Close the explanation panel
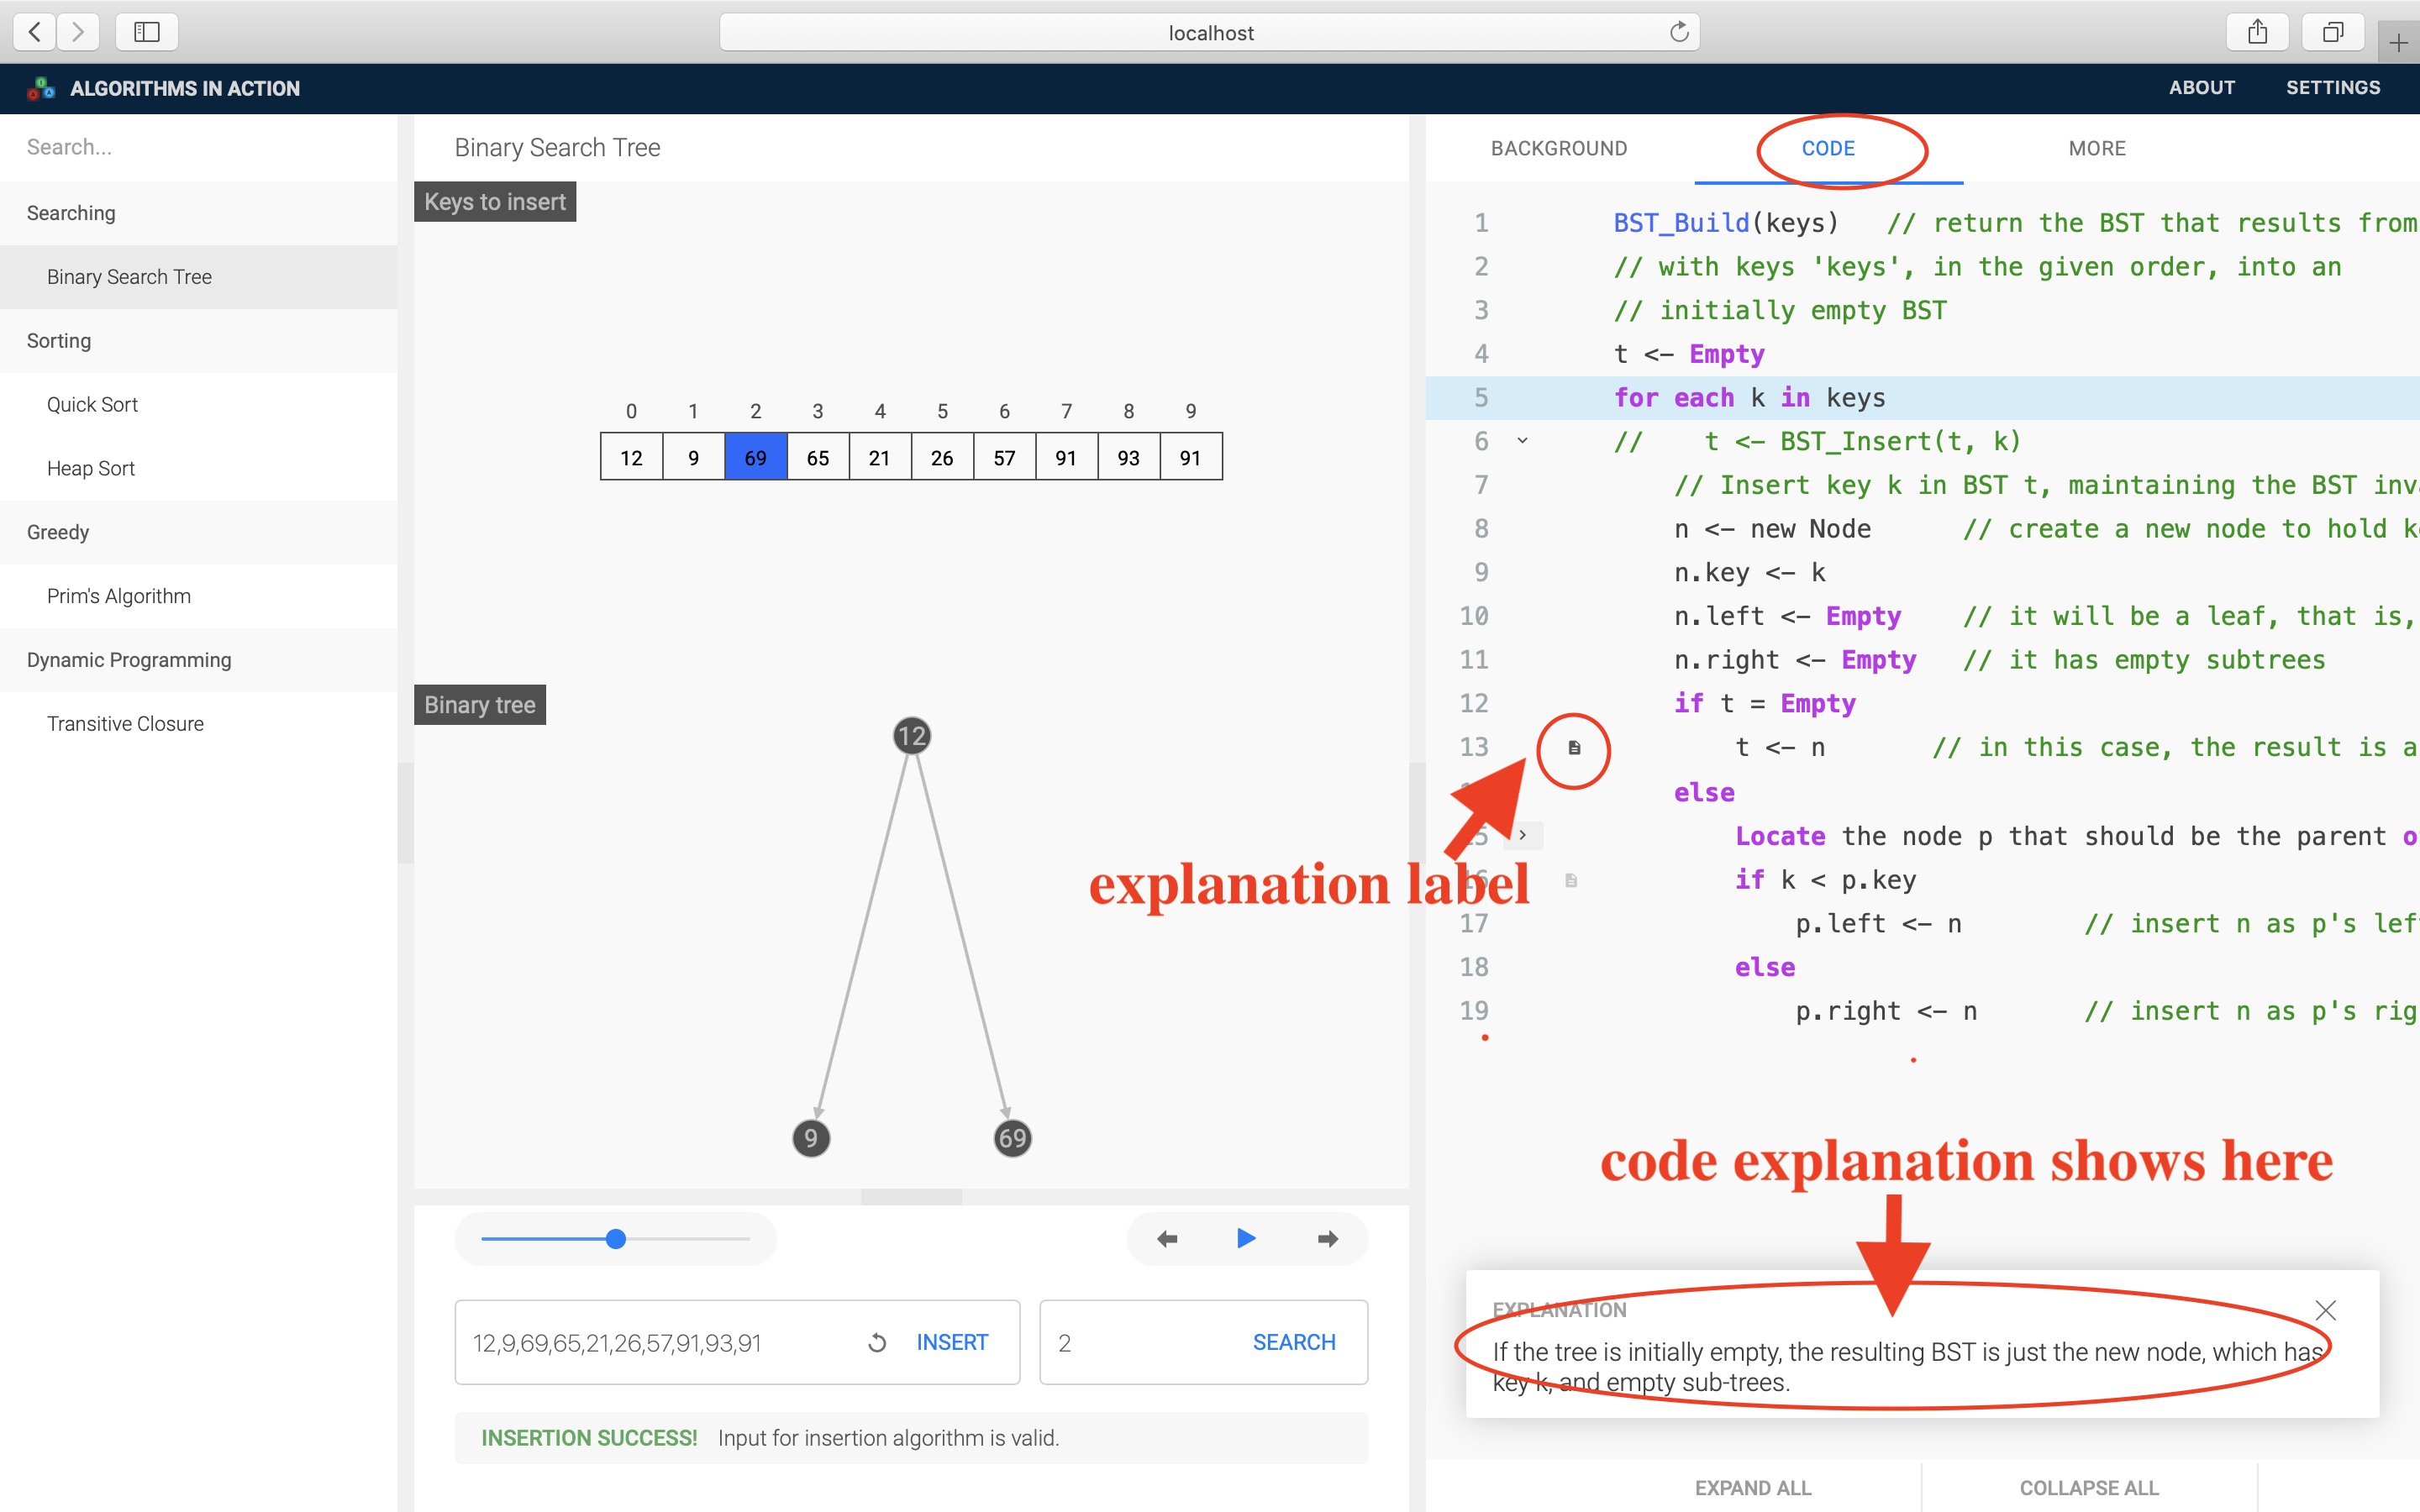Image resolution: width=2420 pixels, height=1512 pixels. tap(2325, 1310)
